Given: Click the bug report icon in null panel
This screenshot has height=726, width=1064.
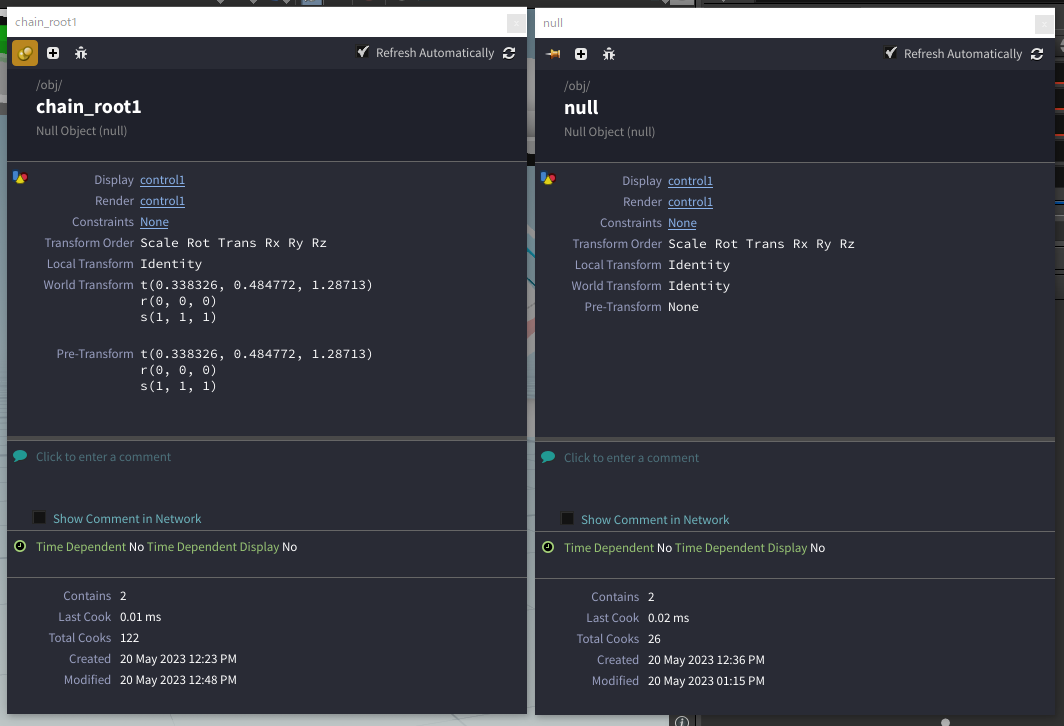Looking at the screenshot, I should point(608,54).
